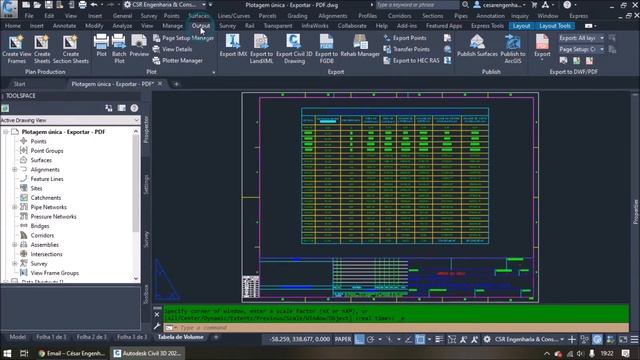The image size is (640, 360).
Task: Open the Prospector side tab
Action: point(146,129)
